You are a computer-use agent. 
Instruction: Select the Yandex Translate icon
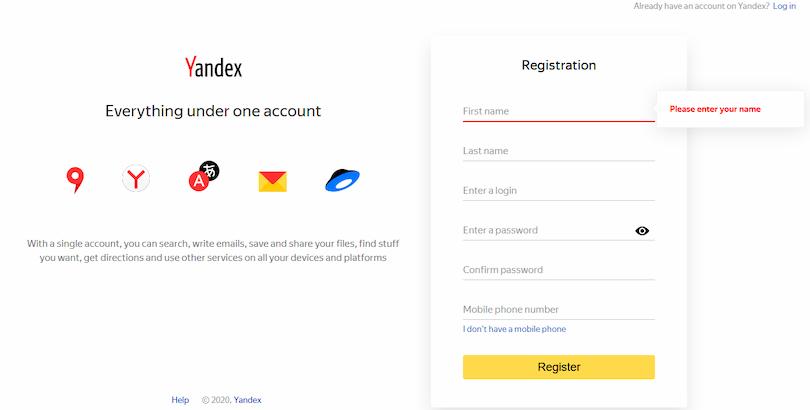[203, 177]
